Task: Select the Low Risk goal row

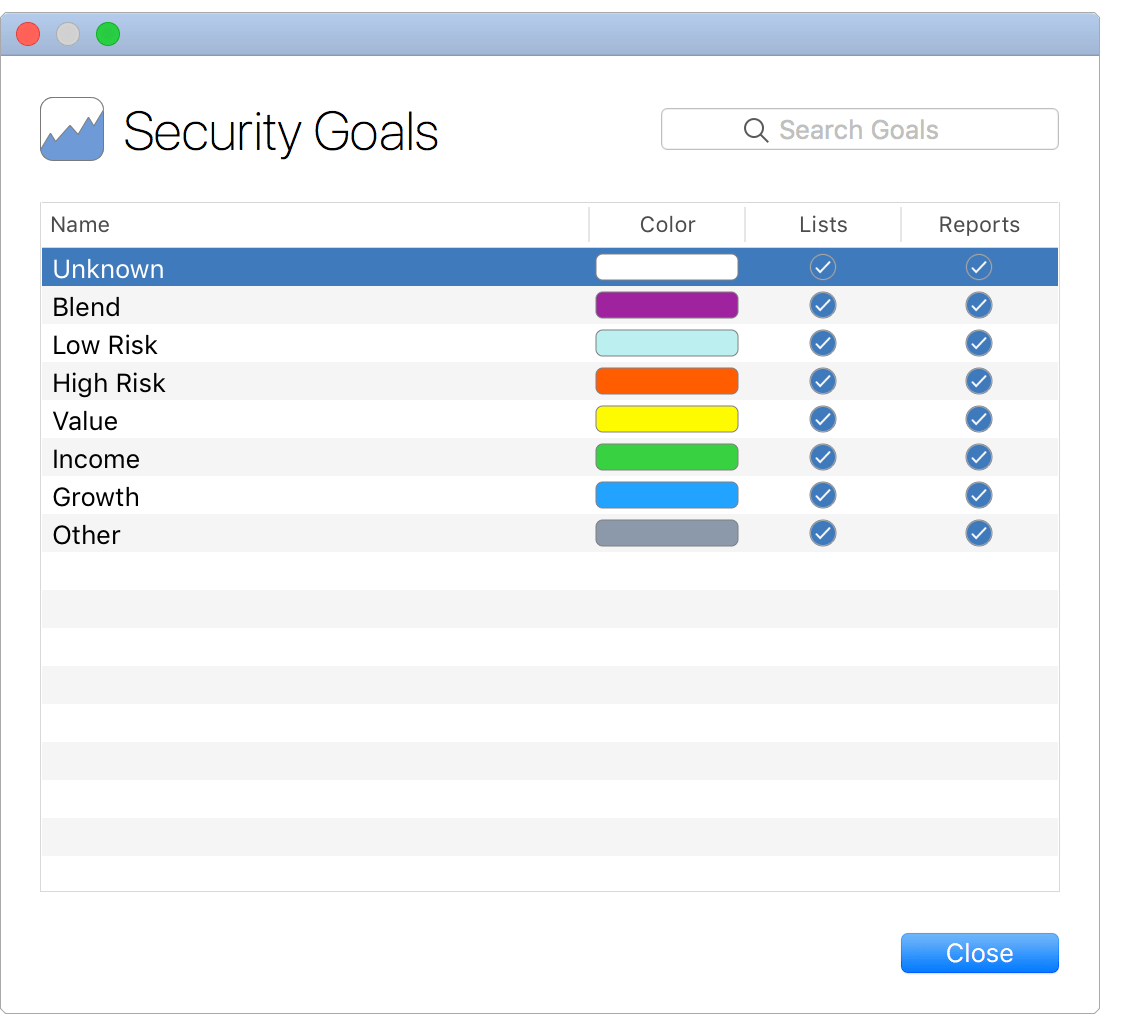Action: coord(300,345)
